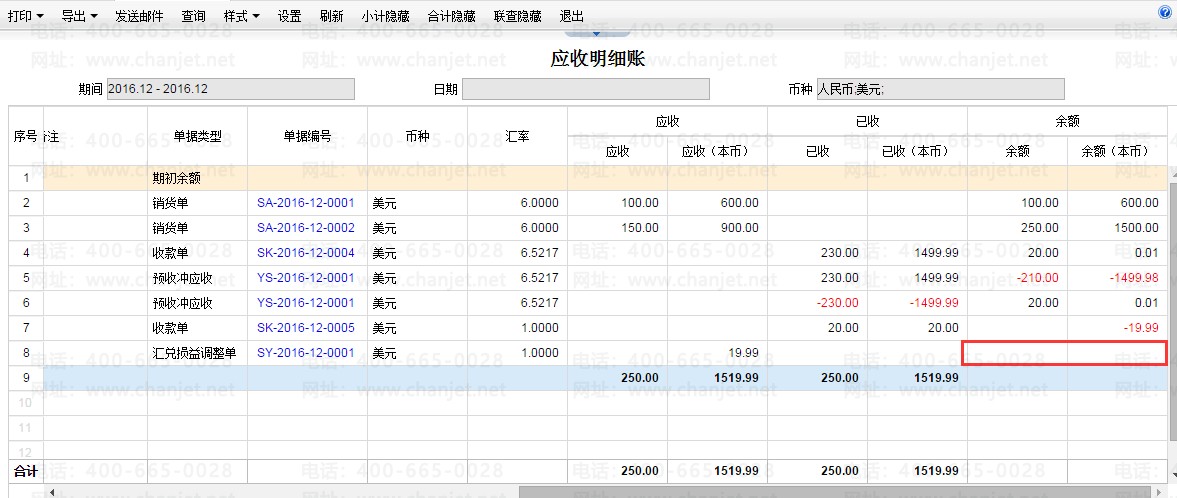
Task: Click the blue help question-mark icon
Action: point(1164,11)
